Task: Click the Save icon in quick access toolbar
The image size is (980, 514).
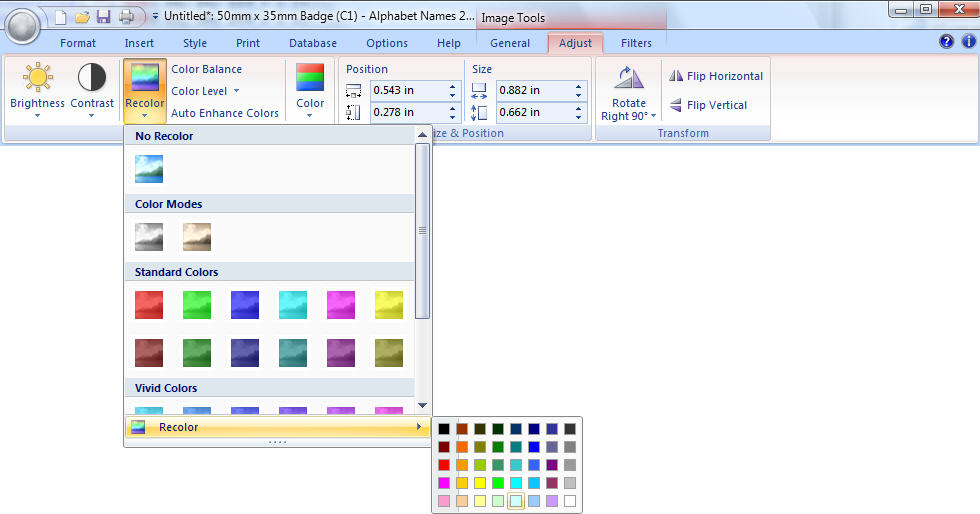Action: 104,17
